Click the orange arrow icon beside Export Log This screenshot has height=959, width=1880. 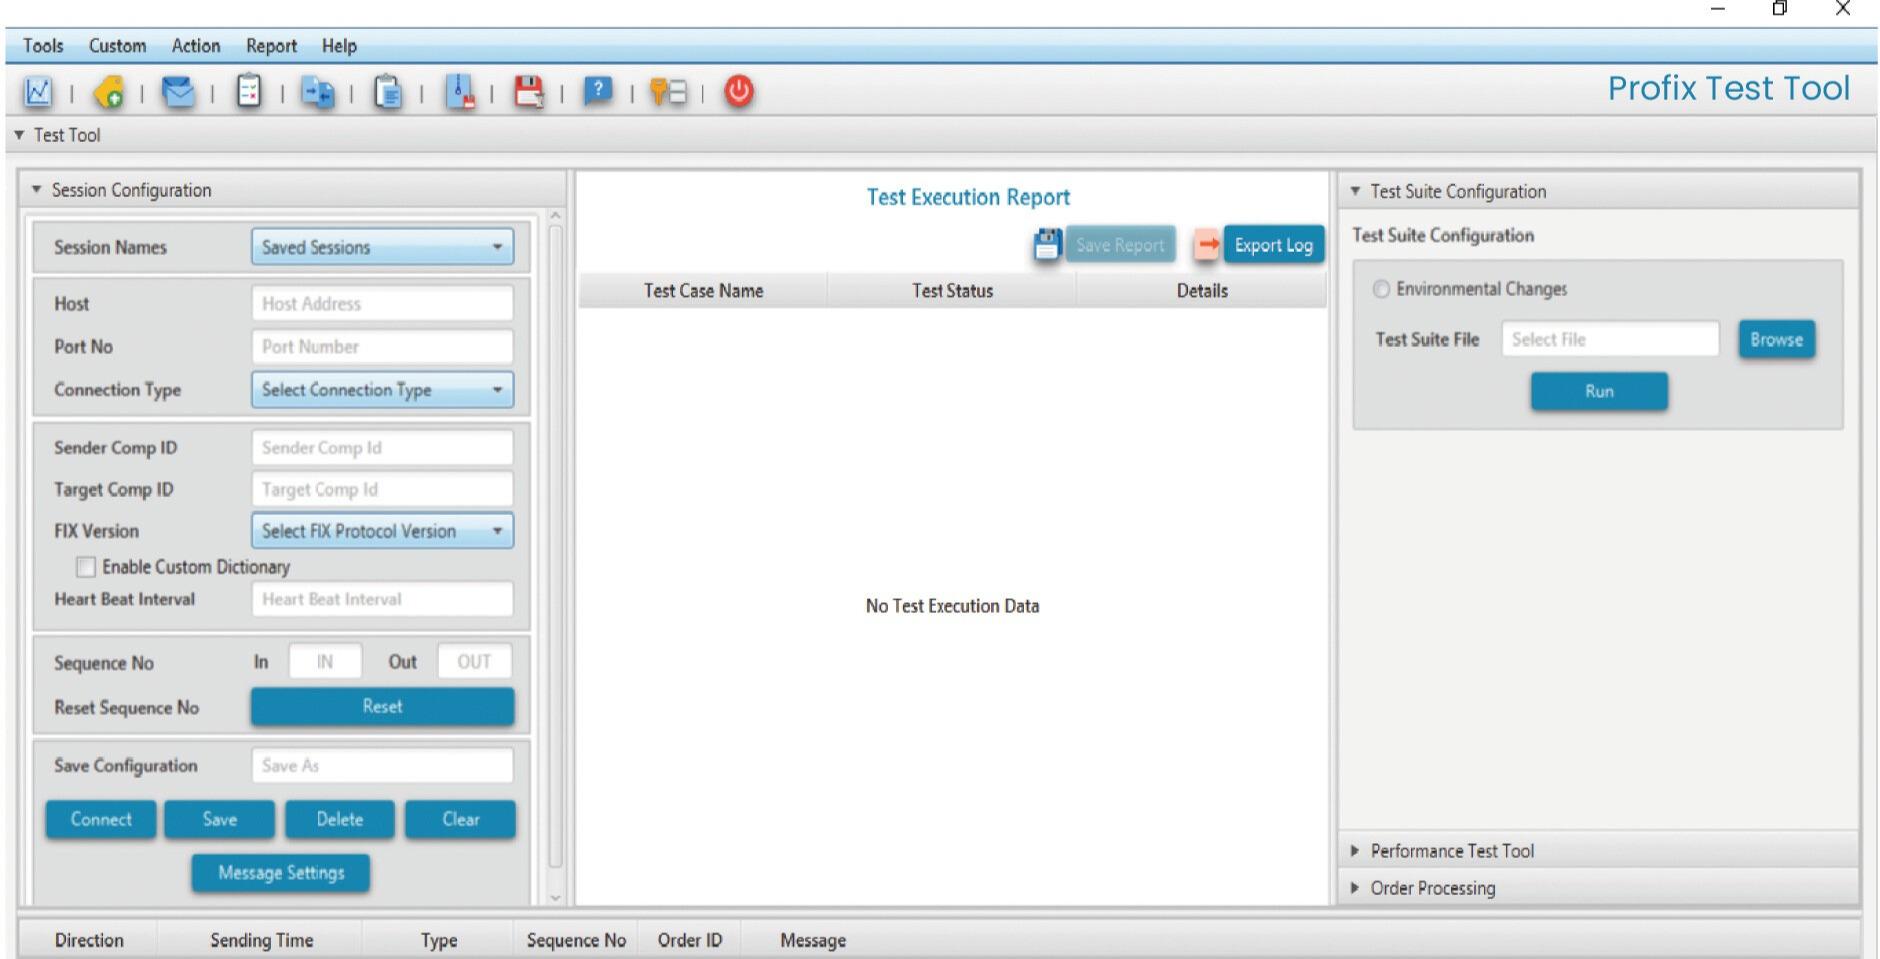(x=1207, y=244)
